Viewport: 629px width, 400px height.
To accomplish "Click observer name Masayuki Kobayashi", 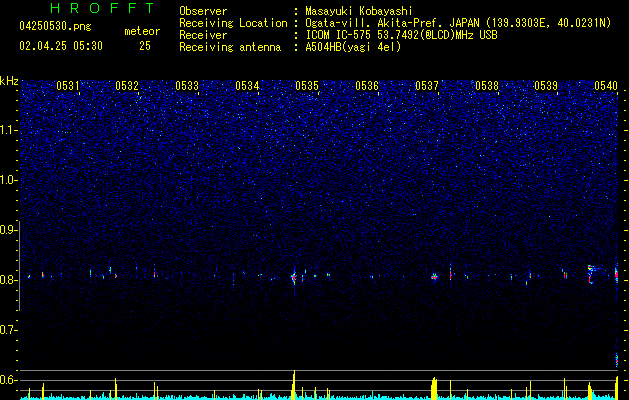I will (x=359, y=11).
